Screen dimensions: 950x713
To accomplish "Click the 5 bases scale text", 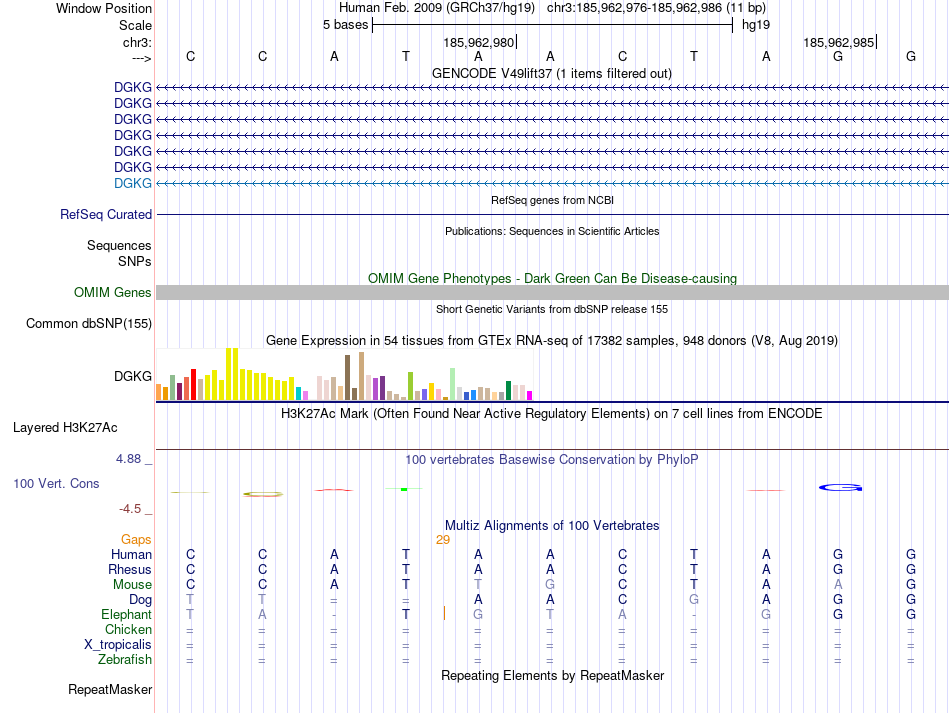I will click(x=345, y=25).
